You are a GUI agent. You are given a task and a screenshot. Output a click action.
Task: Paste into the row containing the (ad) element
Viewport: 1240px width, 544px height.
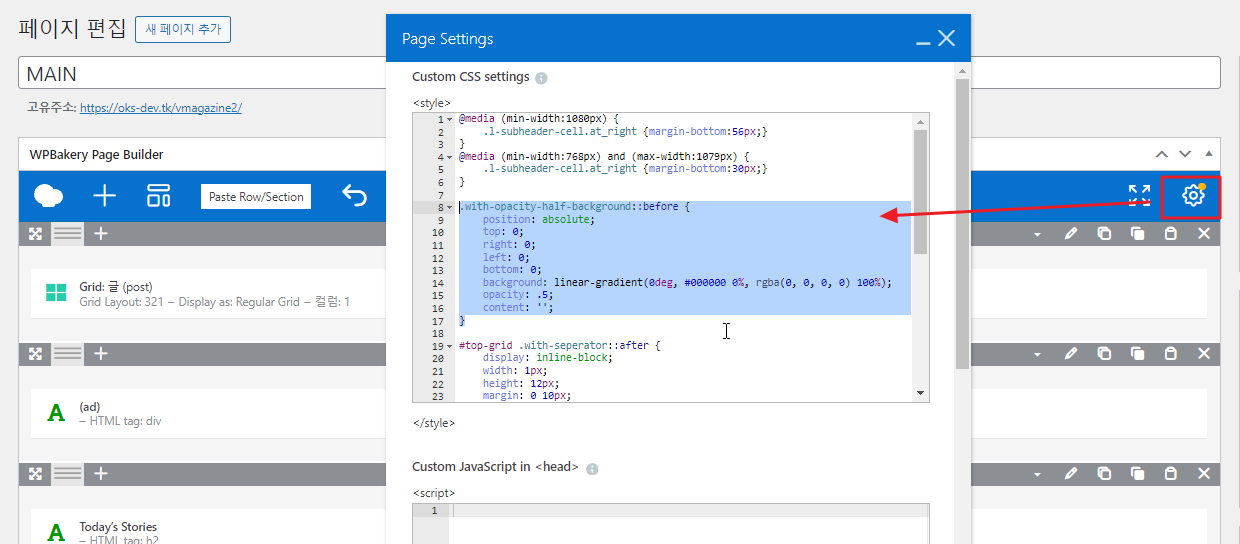(x=1170, y=354)
